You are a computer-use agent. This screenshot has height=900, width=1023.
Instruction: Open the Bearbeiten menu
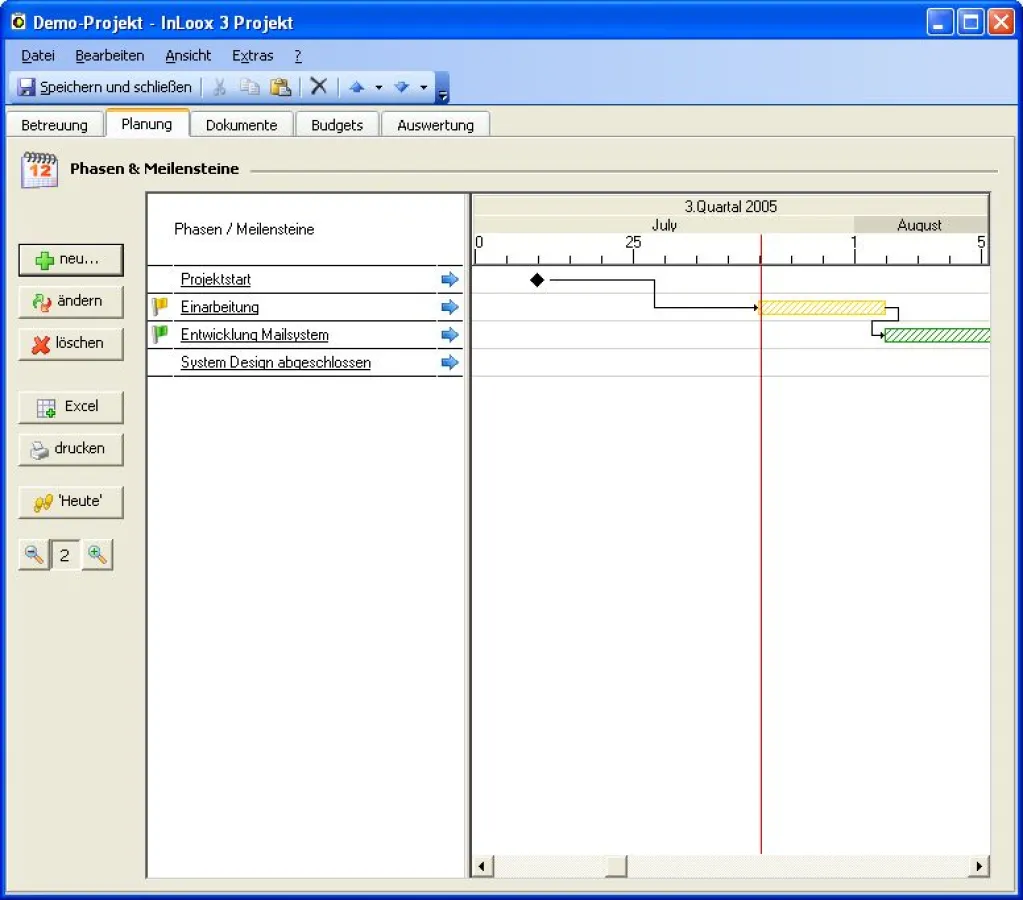tap(110, 56)
